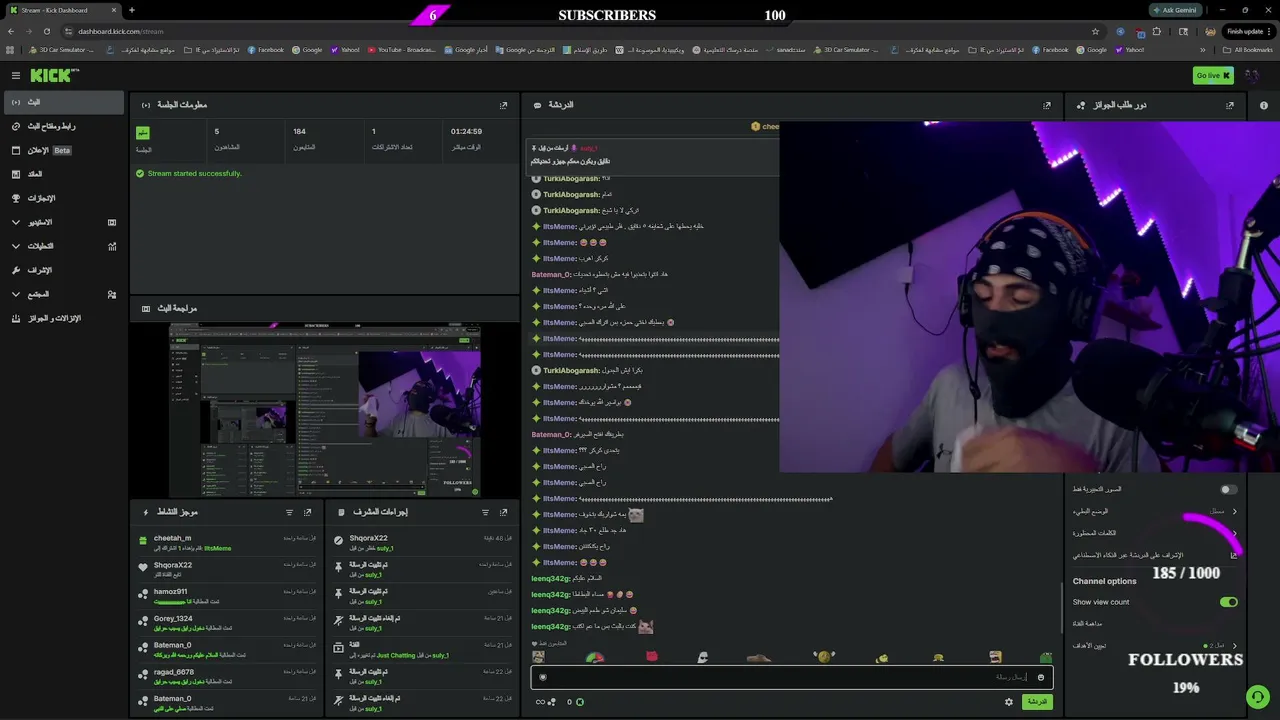Open the Moderation (الإشراف) sidebar item
The width and height of the screenshot is (1280, 720).
coord(64,270)
